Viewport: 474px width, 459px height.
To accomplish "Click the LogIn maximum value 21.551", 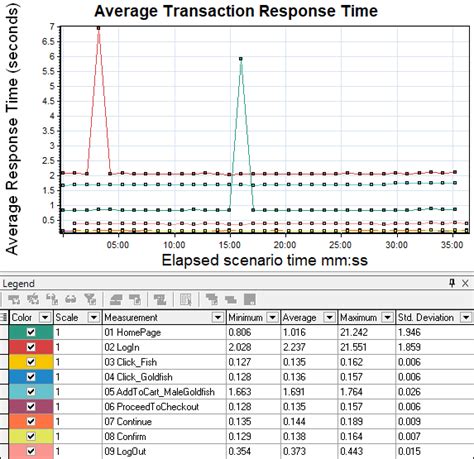I will [x=353, y=347].
